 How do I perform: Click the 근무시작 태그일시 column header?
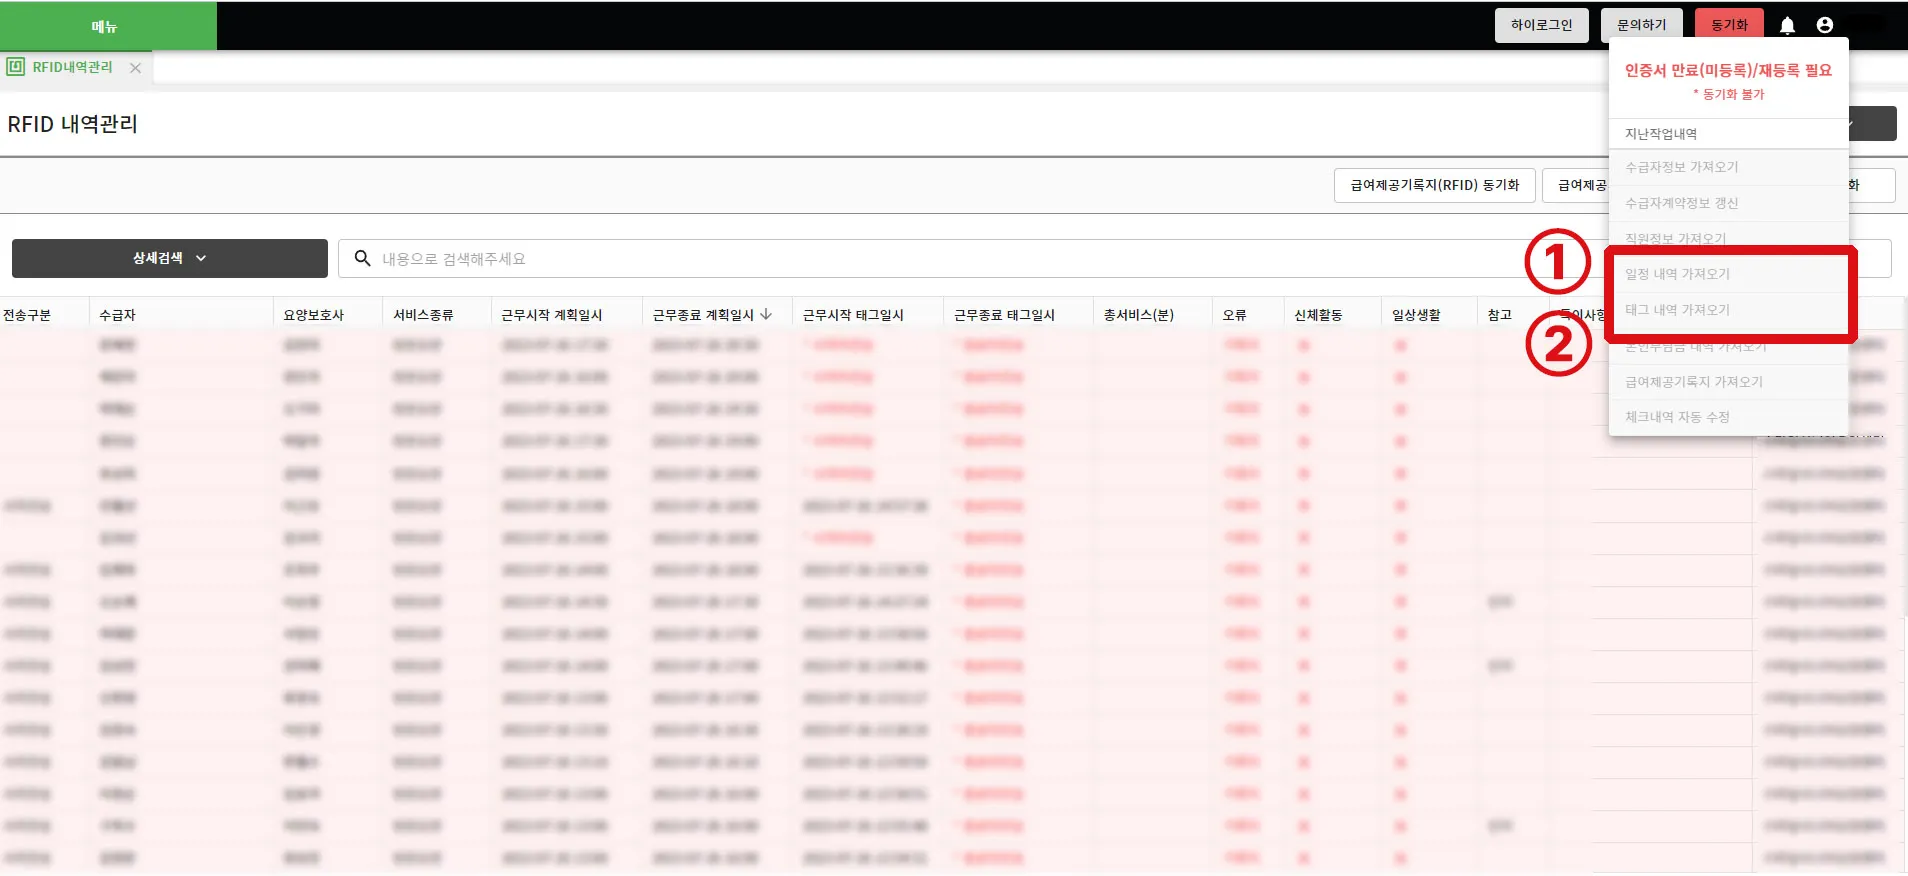853,315
